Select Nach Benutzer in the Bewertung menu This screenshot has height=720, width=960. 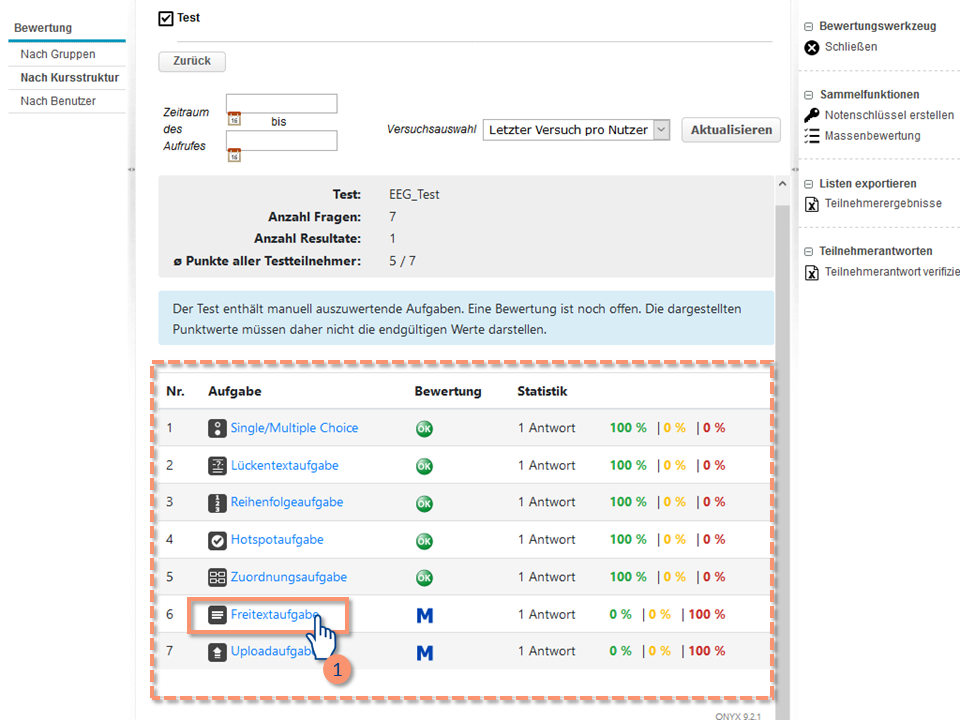pyautogui.click(x=58, y=101)
